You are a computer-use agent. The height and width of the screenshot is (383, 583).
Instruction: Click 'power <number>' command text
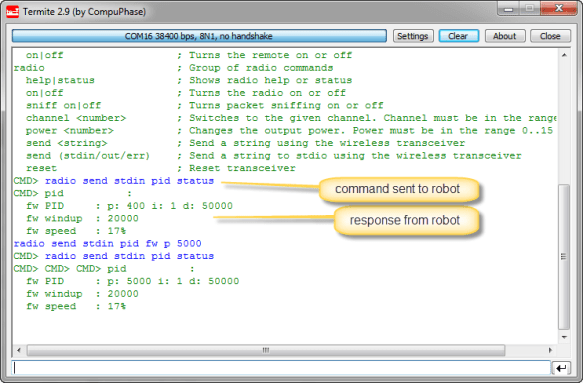70,131
